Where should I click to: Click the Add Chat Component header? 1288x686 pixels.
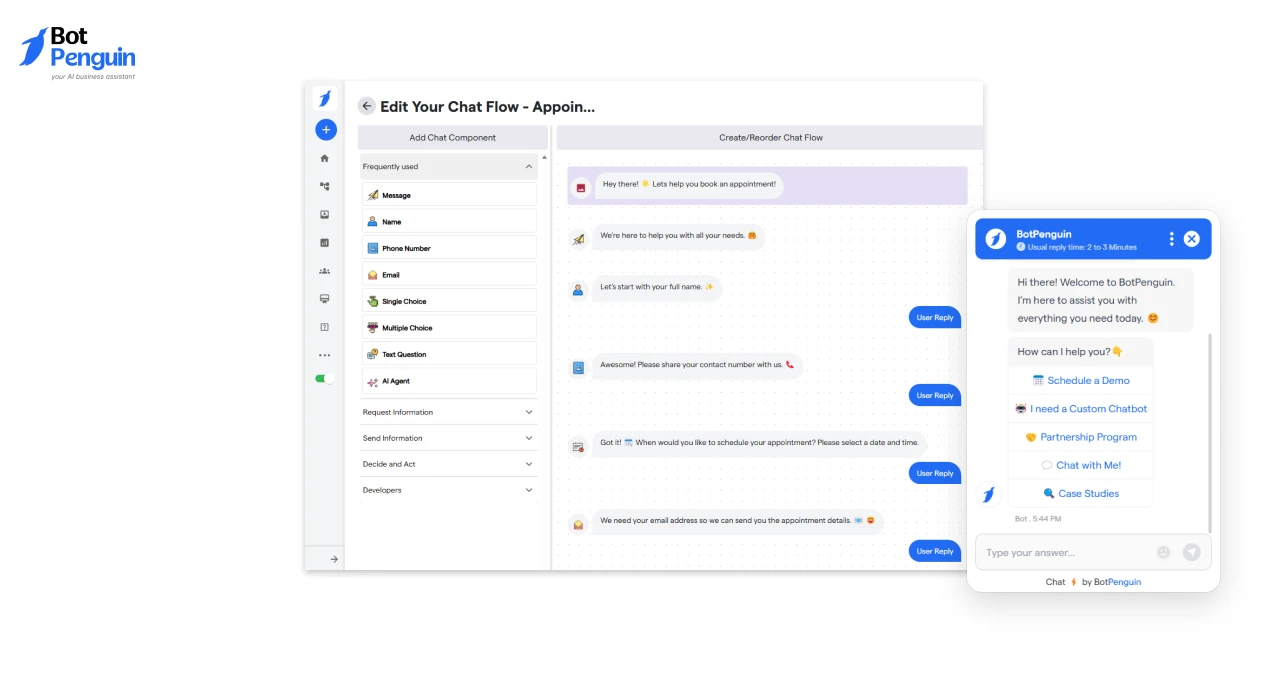[x=452, y=138]
